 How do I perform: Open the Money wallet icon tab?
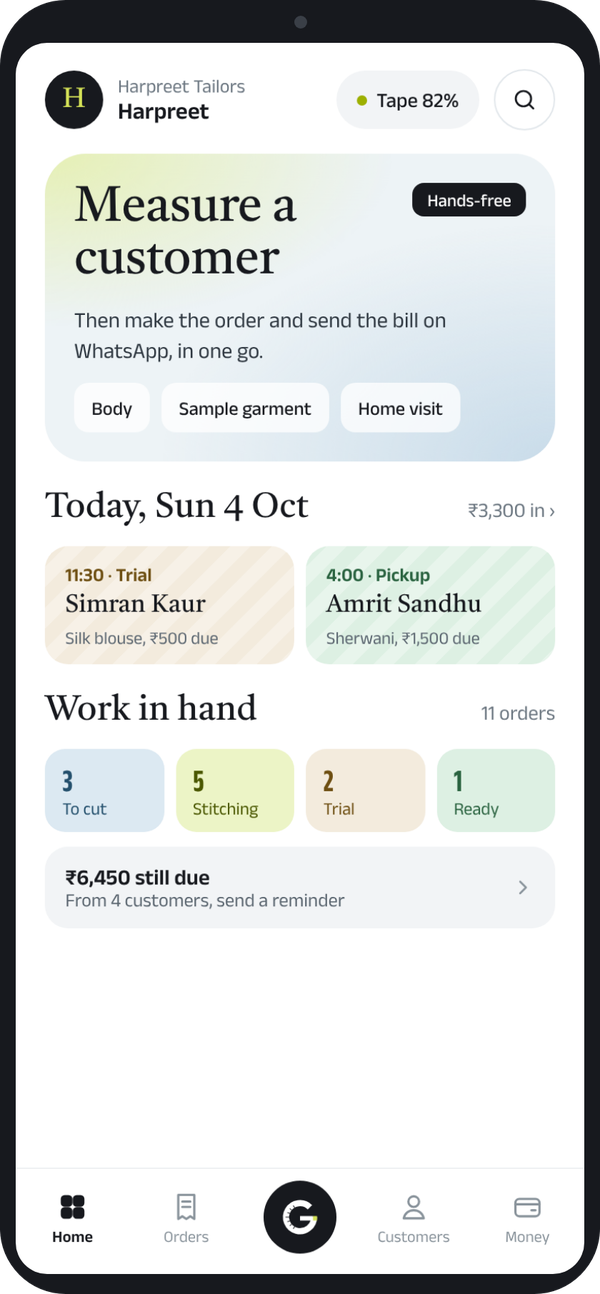[x=527, y=1217]
